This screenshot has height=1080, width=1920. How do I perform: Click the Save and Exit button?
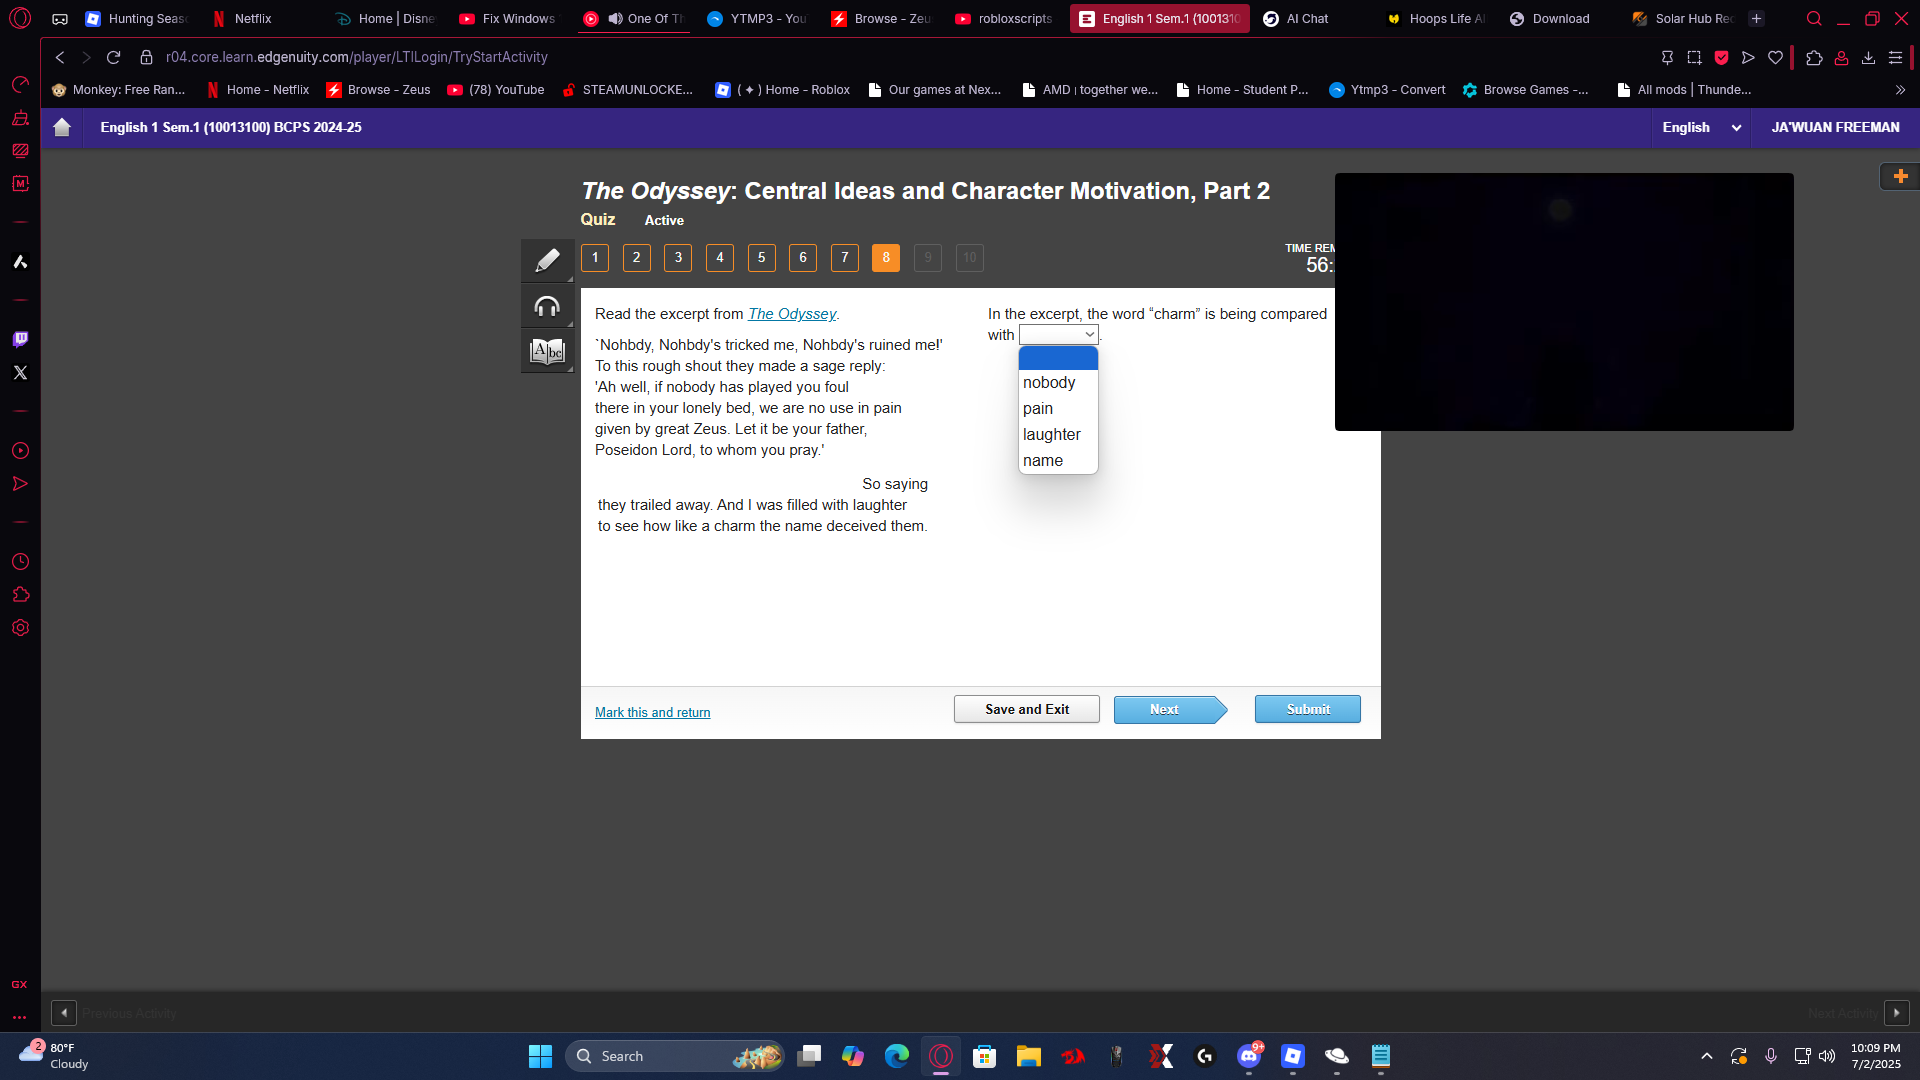[x=1027, y=709]
